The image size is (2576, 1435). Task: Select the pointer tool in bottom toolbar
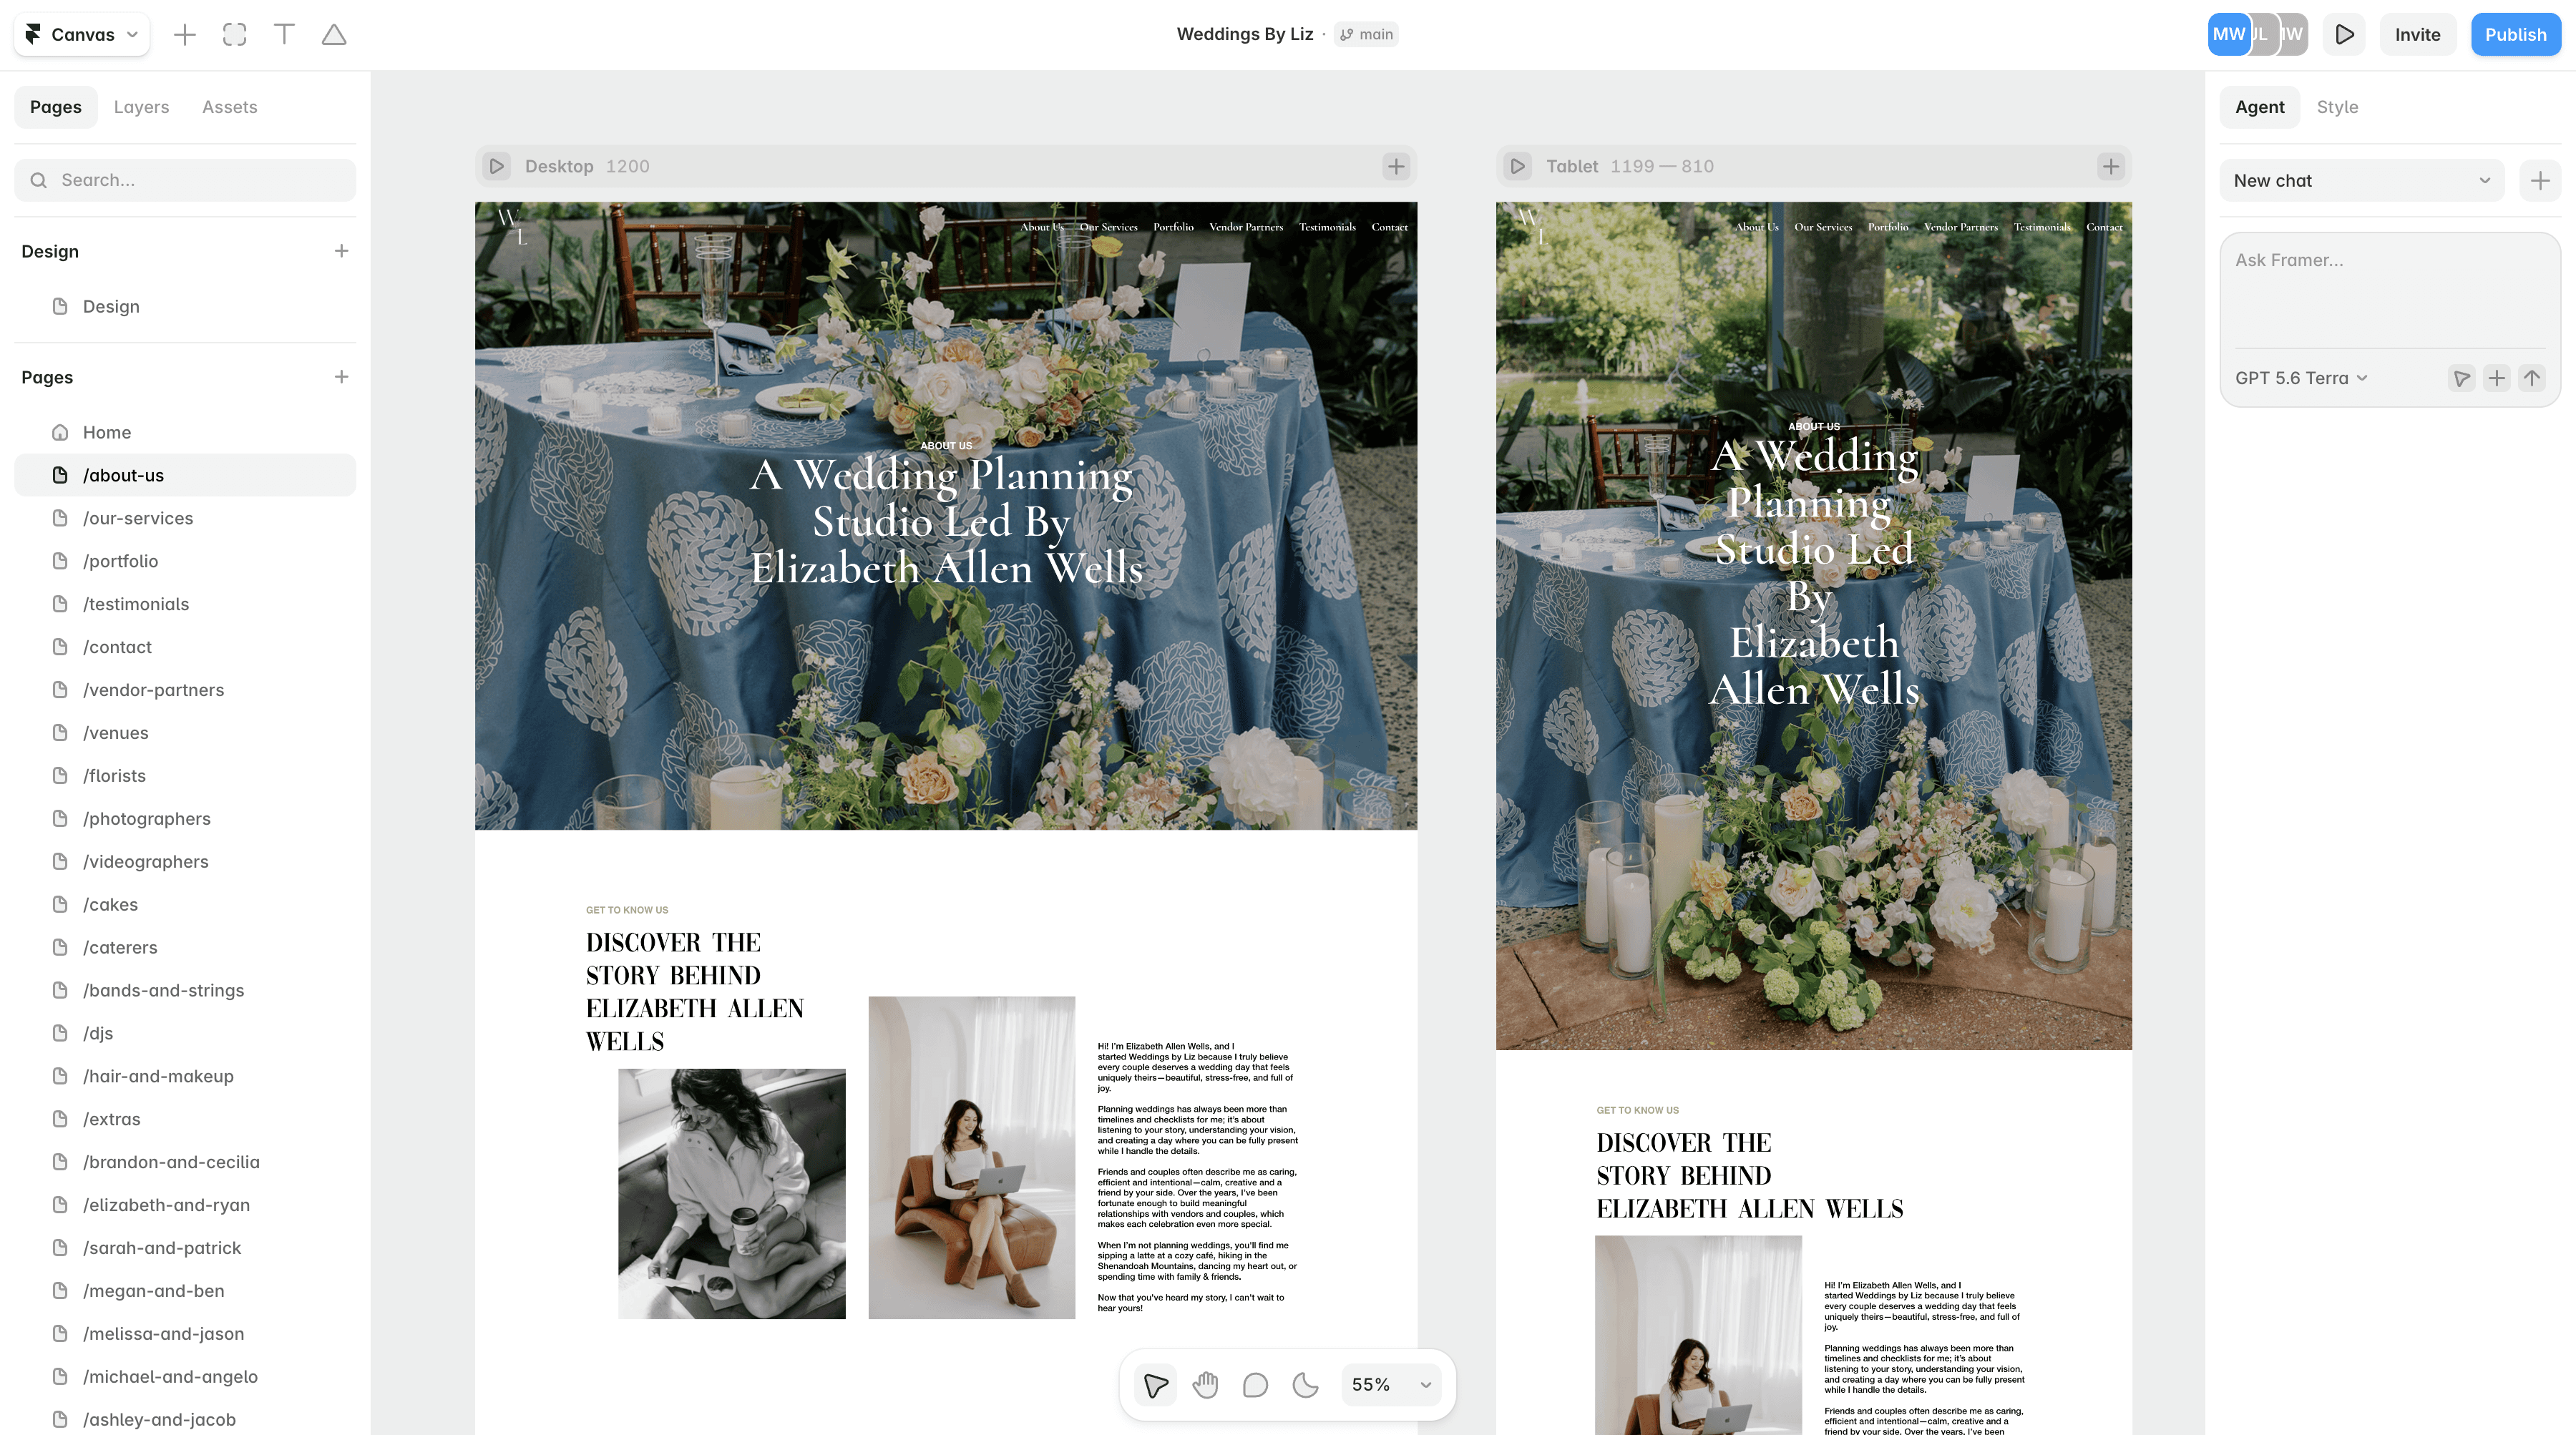click(1156, 1385)
